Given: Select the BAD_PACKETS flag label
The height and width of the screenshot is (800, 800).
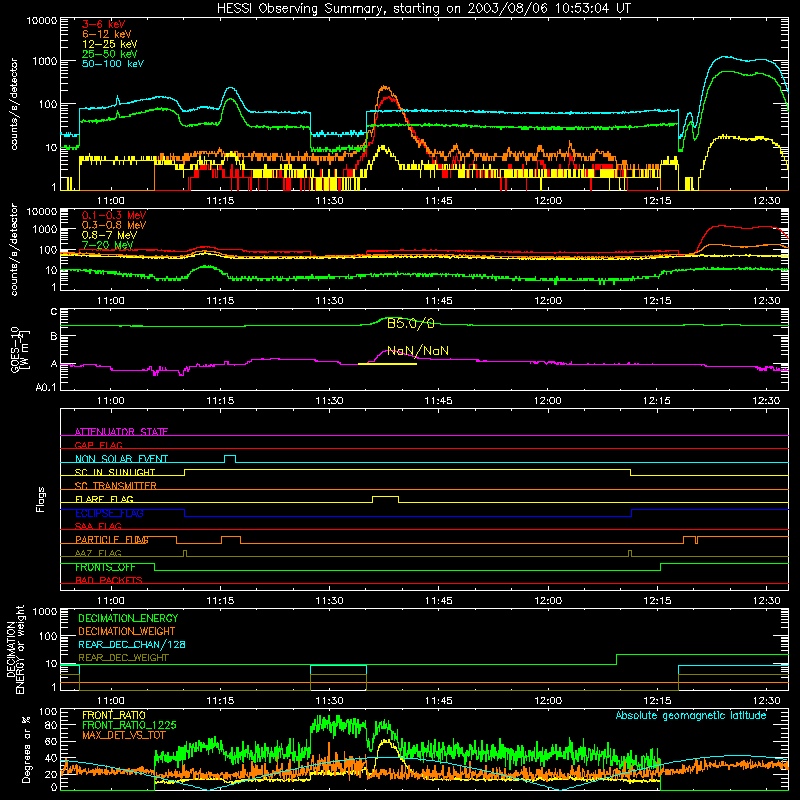Looking at the screenshot, I should 109,580.
